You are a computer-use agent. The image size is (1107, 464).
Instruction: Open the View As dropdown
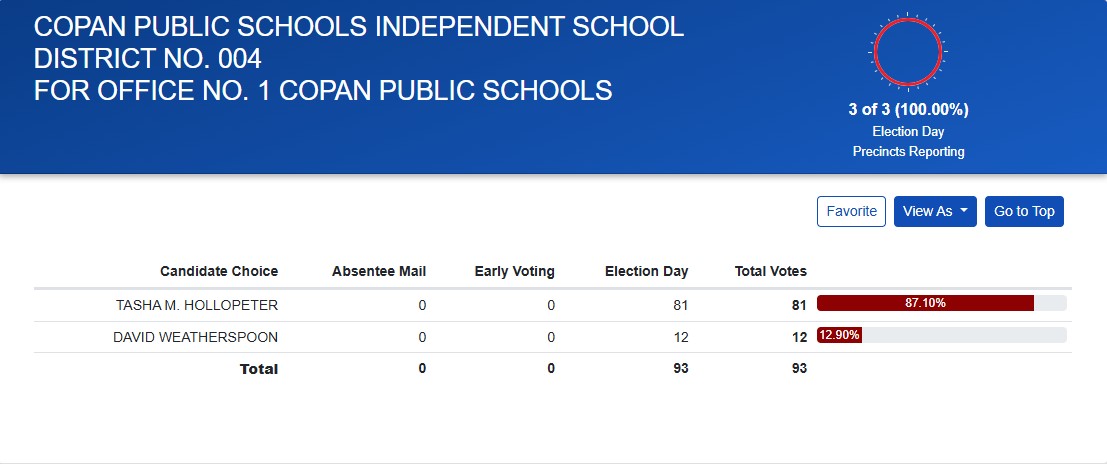pos(934,211)
